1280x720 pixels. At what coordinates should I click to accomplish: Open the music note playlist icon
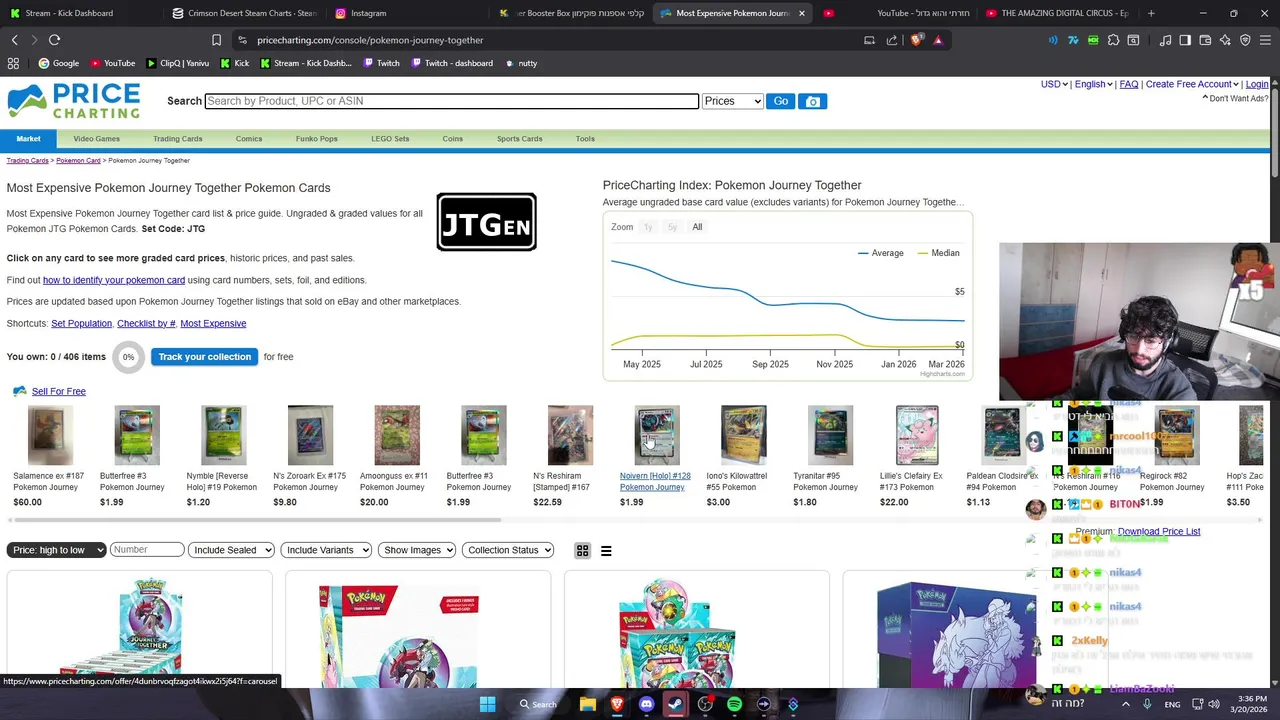1165,40
